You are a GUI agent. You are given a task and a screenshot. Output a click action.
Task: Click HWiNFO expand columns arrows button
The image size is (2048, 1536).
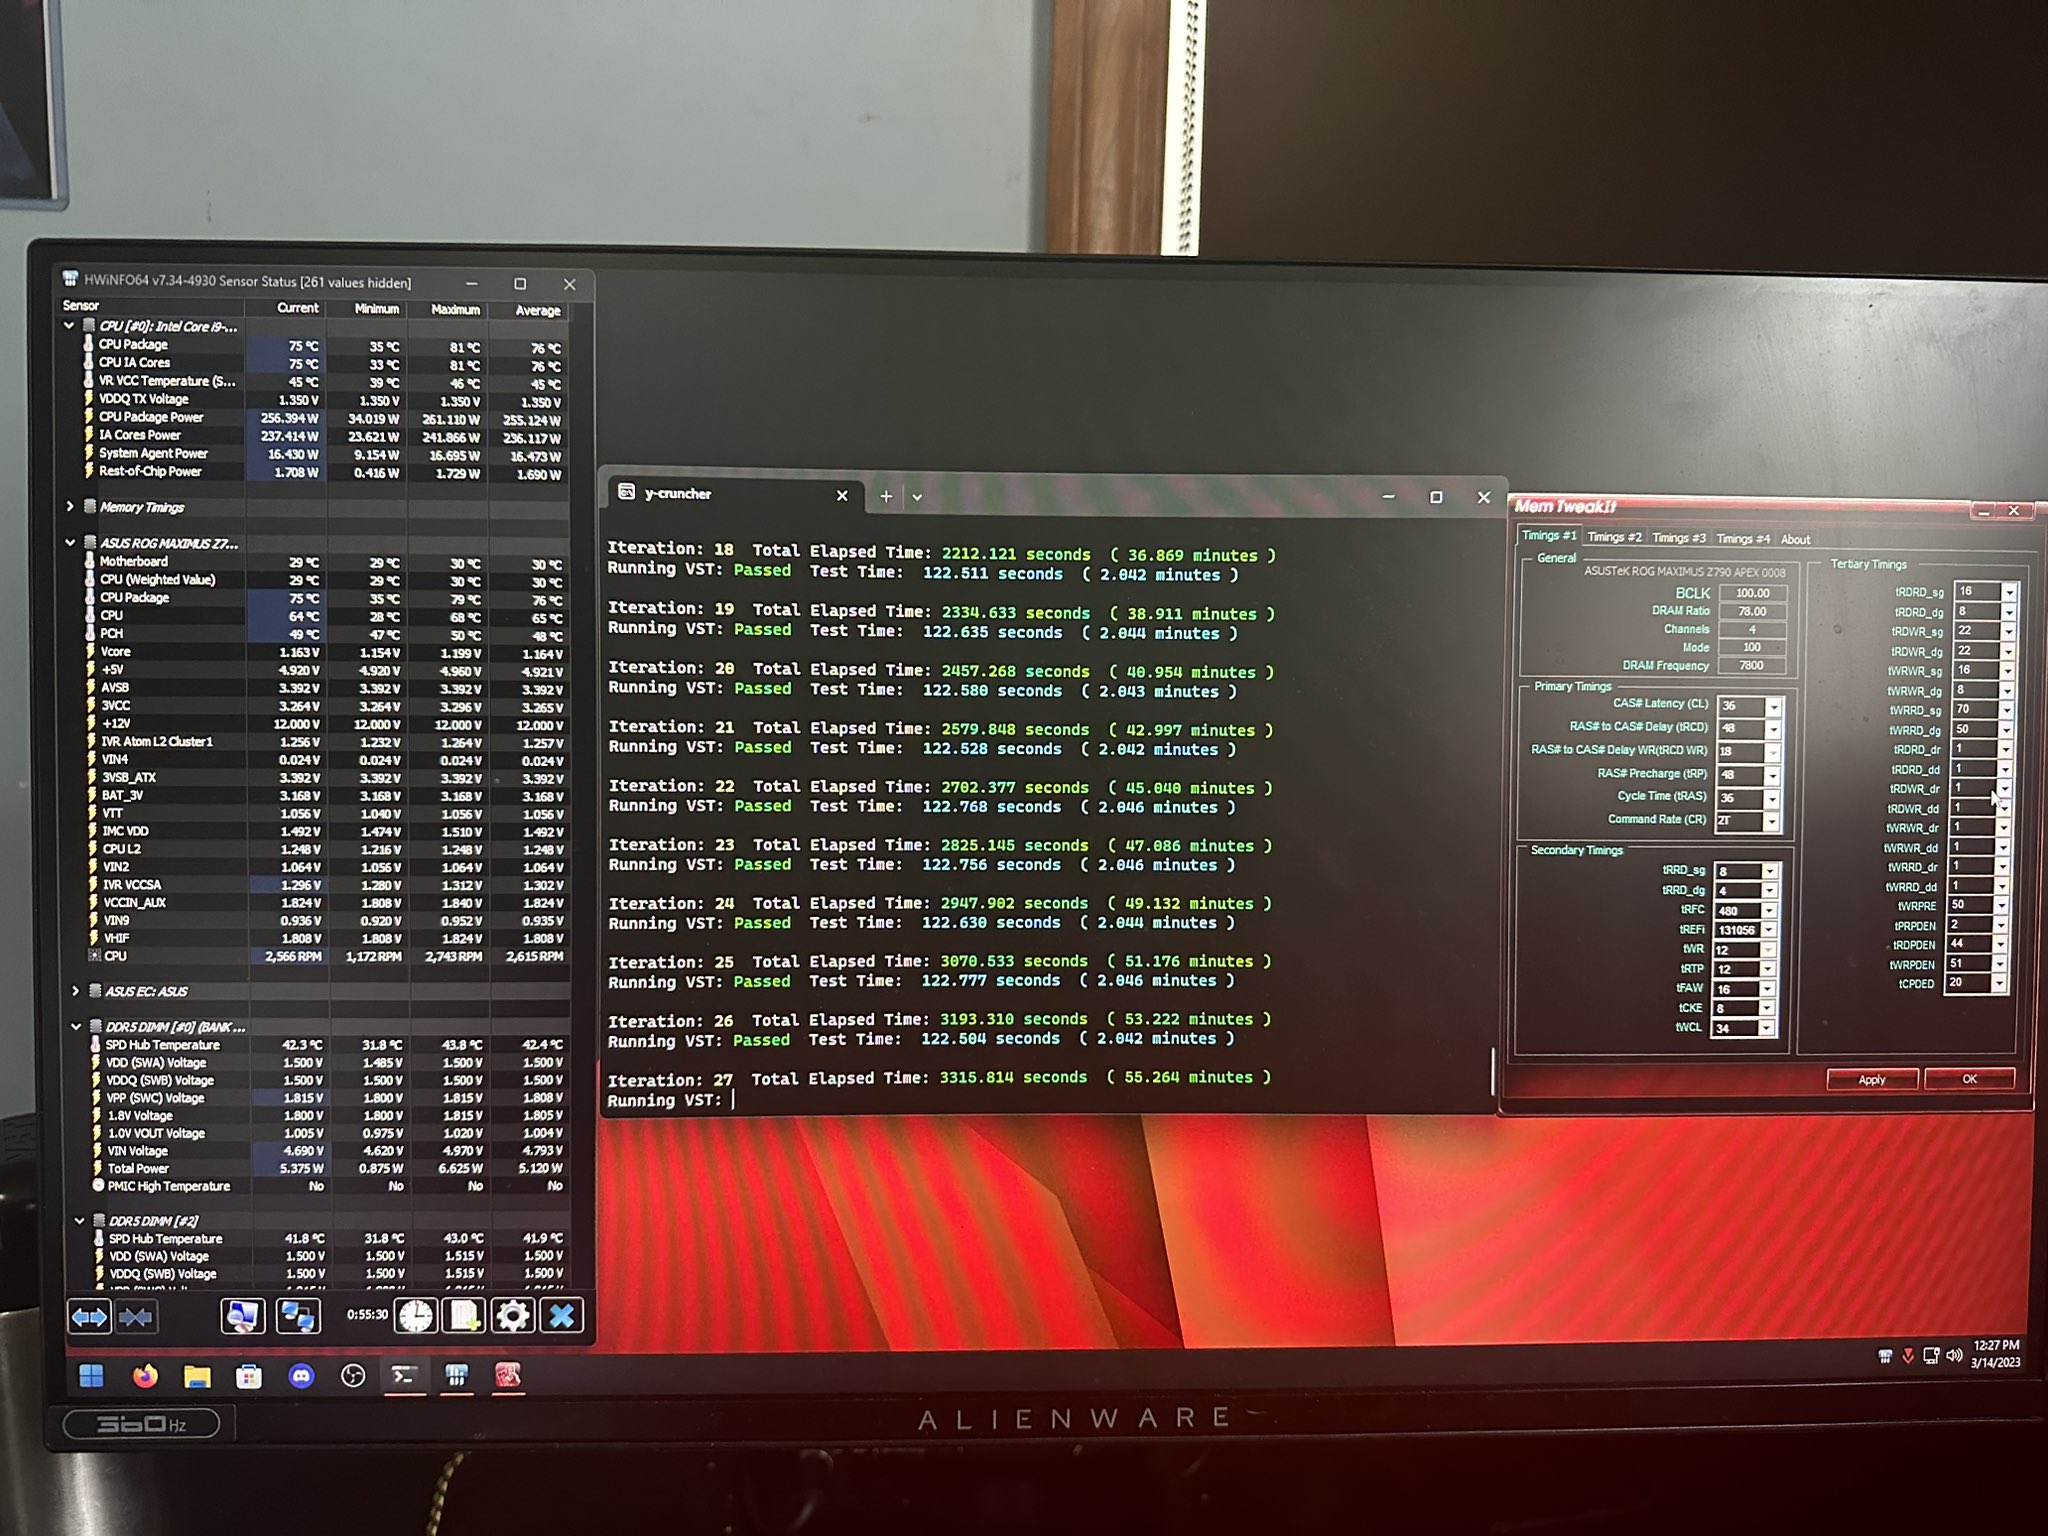pos(89,1317)
